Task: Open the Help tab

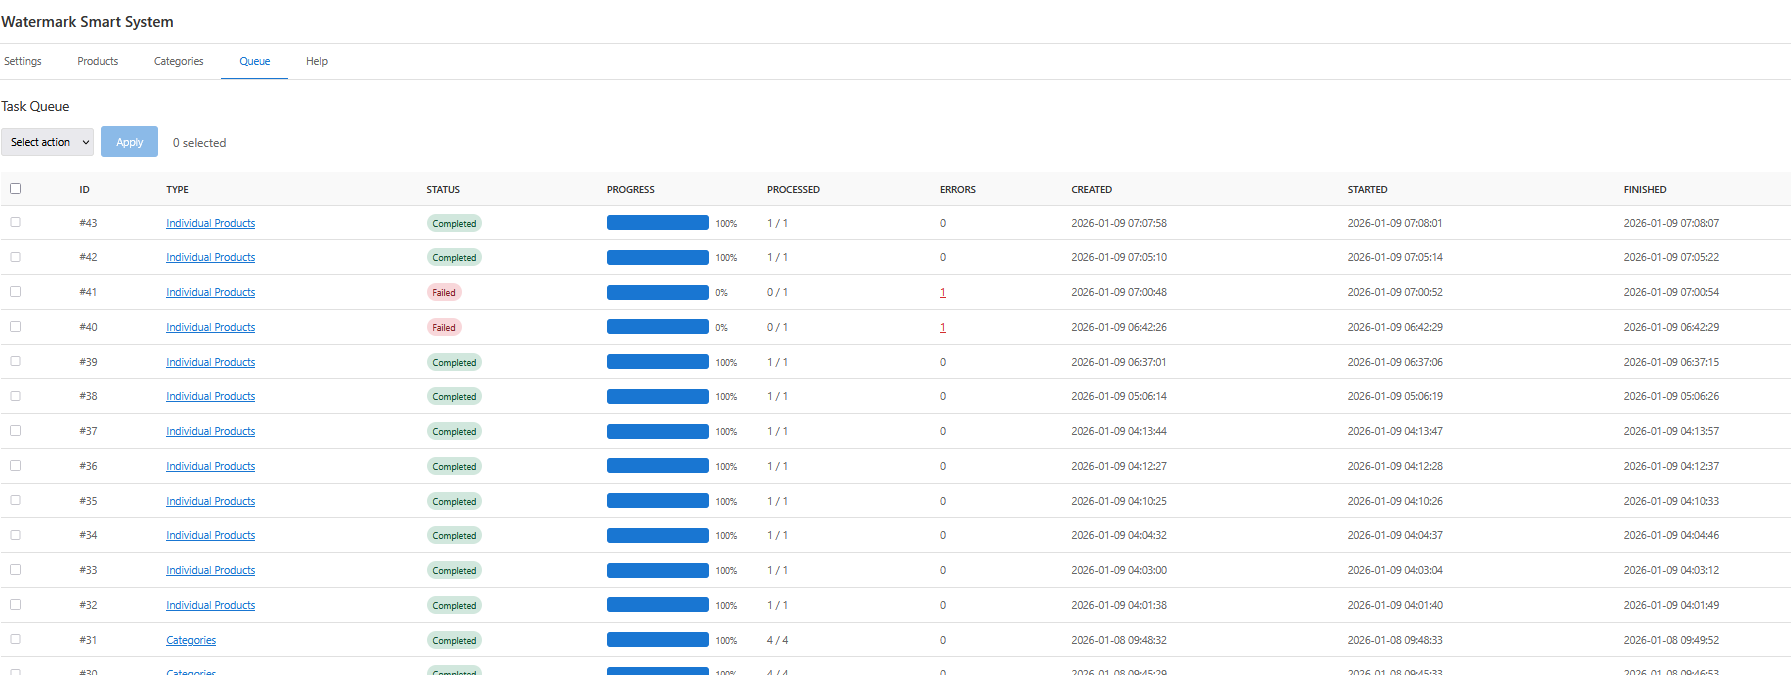Action: [x=317, y=61]
